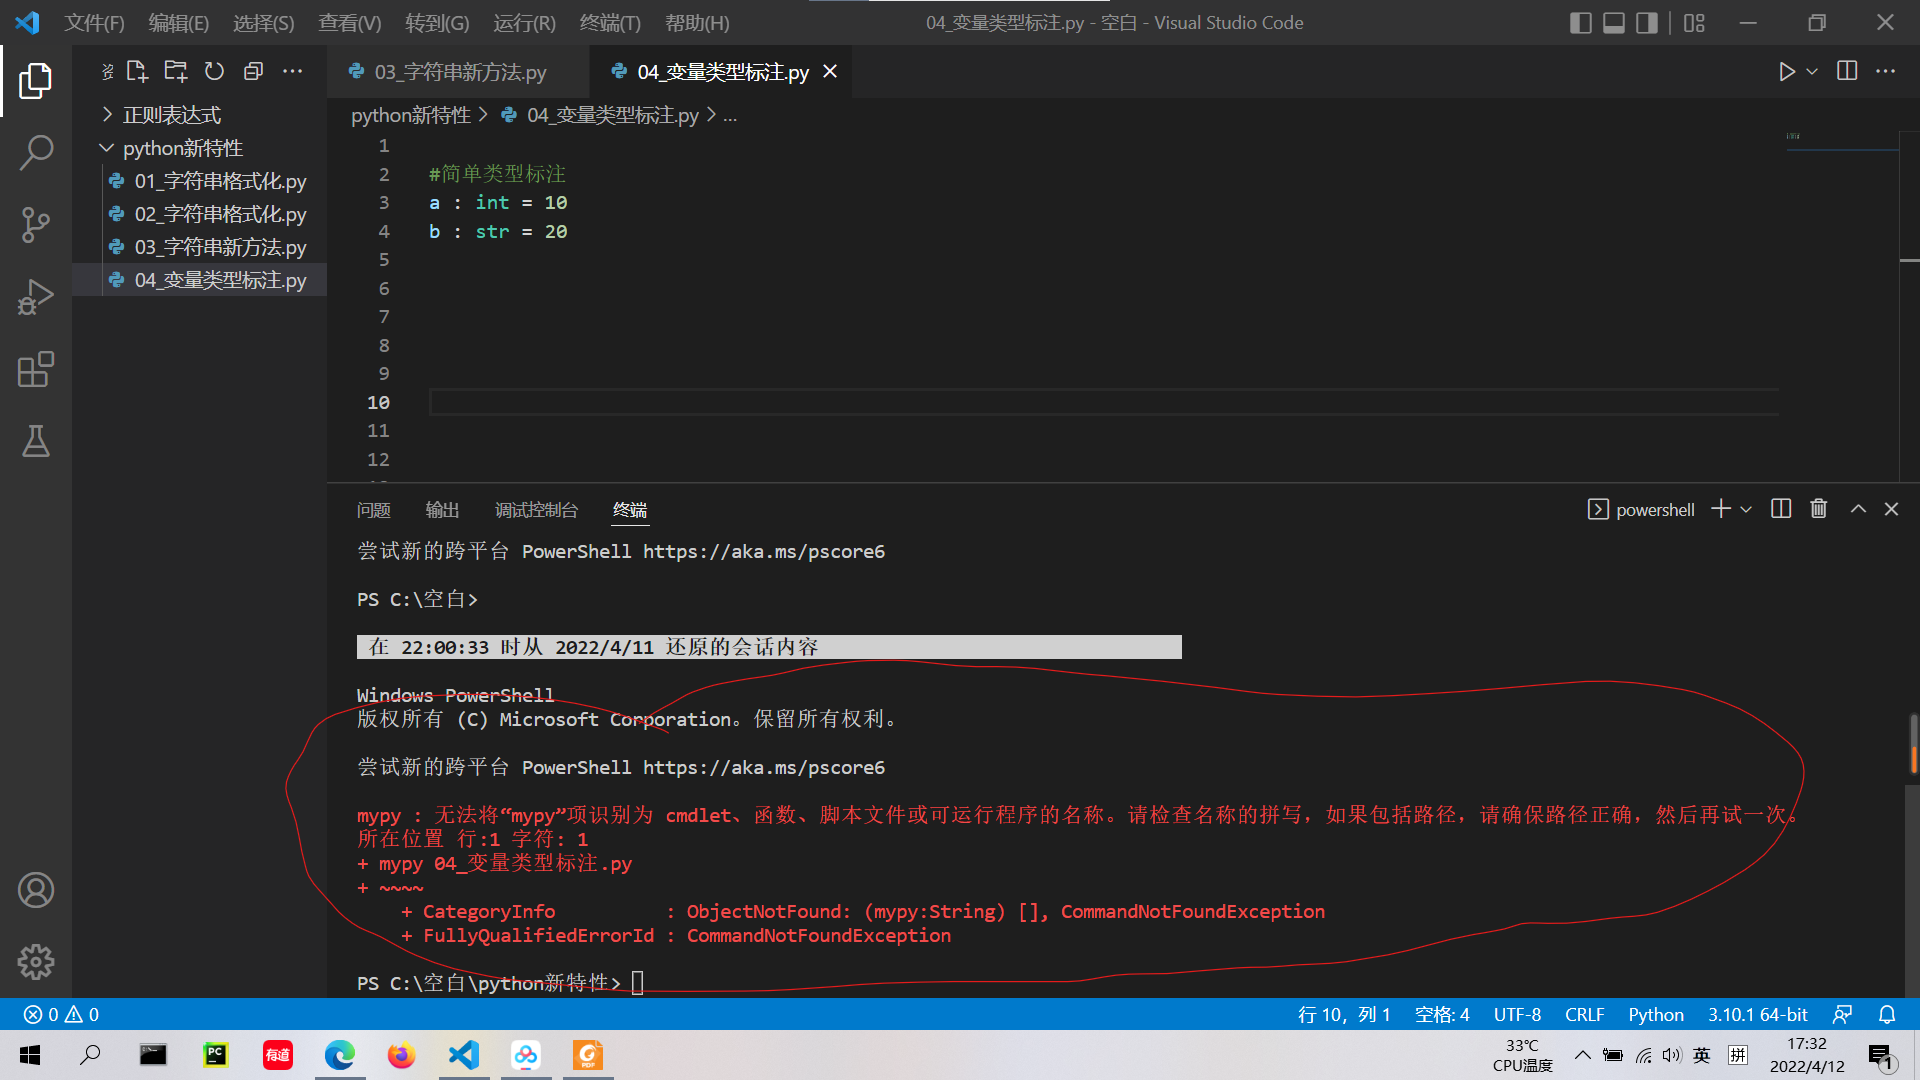Switch to 问题 panel tab
This screenshot has width=1920, height=1080.
374,510
